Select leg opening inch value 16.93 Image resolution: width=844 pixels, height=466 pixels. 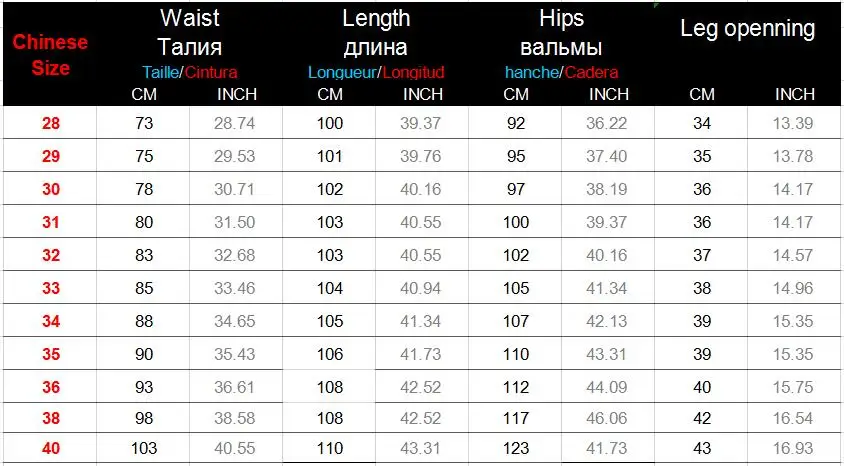793,448
